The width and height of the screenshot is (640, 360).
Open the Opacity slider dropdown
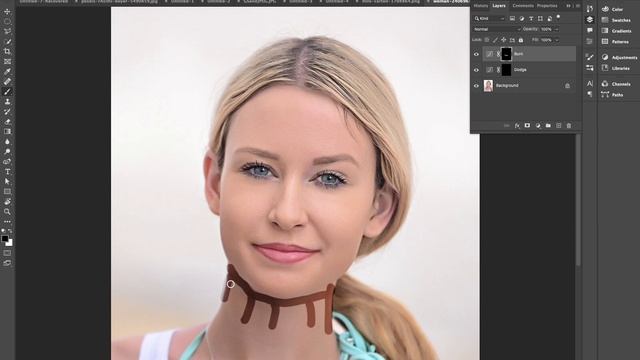click(x=556, y=29)
